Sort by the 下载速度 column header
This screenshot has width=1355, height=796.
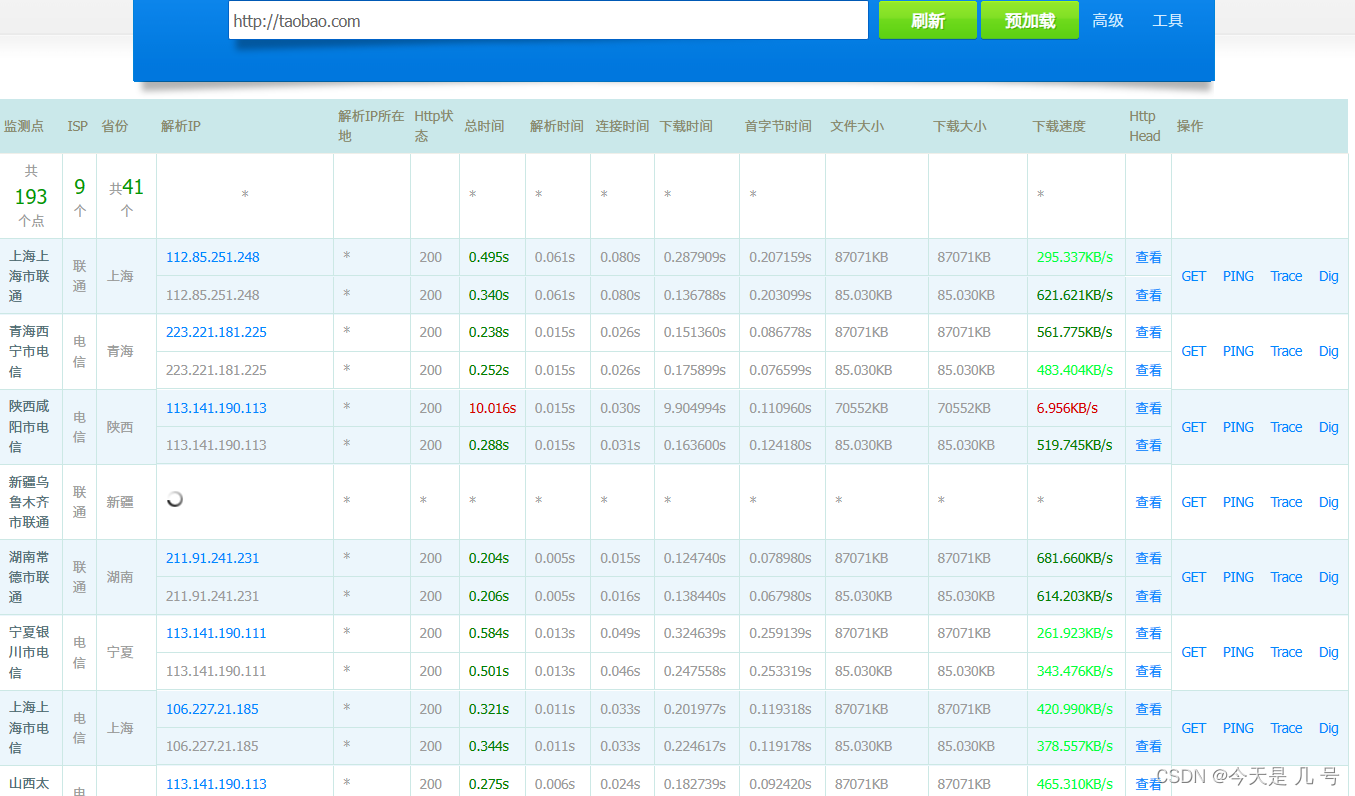(1059, 126)
